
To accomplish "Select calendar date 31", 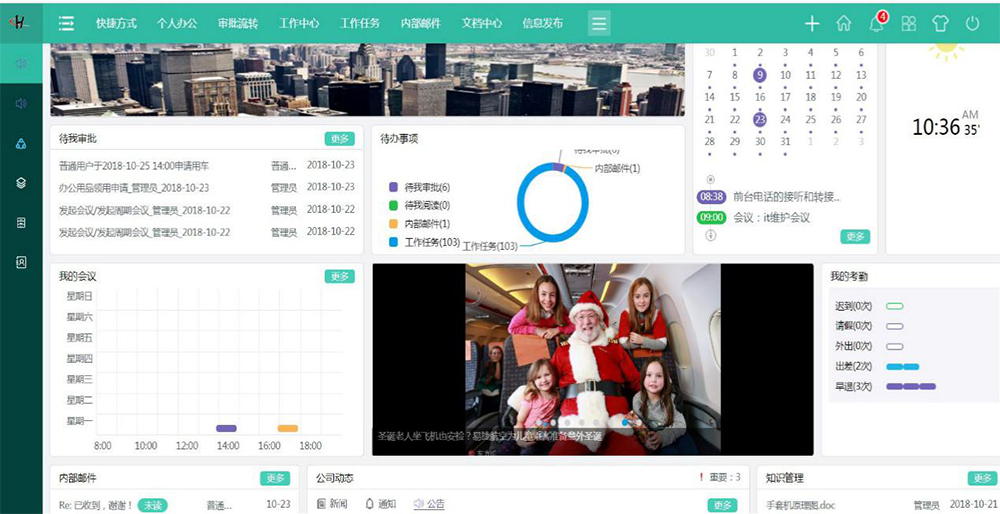I will (x=785, y=142).
